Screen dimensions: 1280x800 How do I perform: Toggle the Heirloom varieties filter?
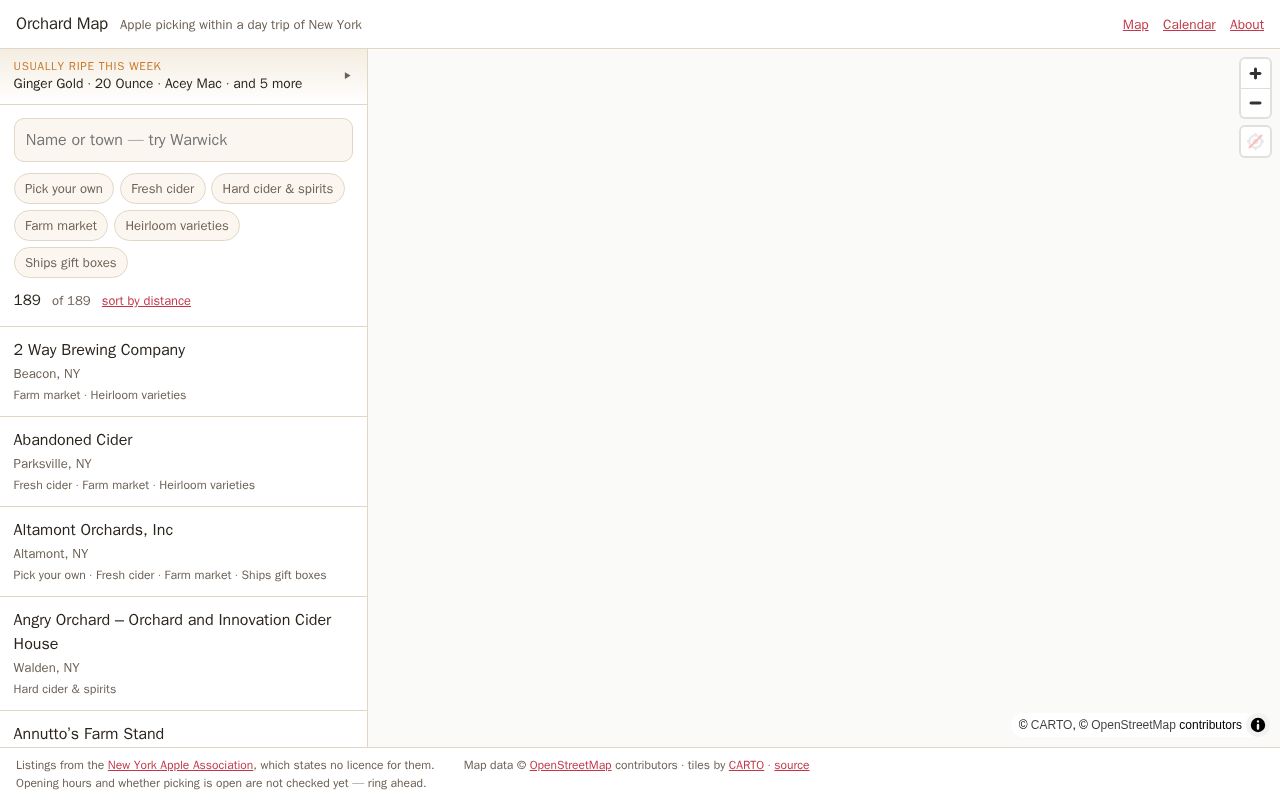pyautogui.click(x=177, y=226)
